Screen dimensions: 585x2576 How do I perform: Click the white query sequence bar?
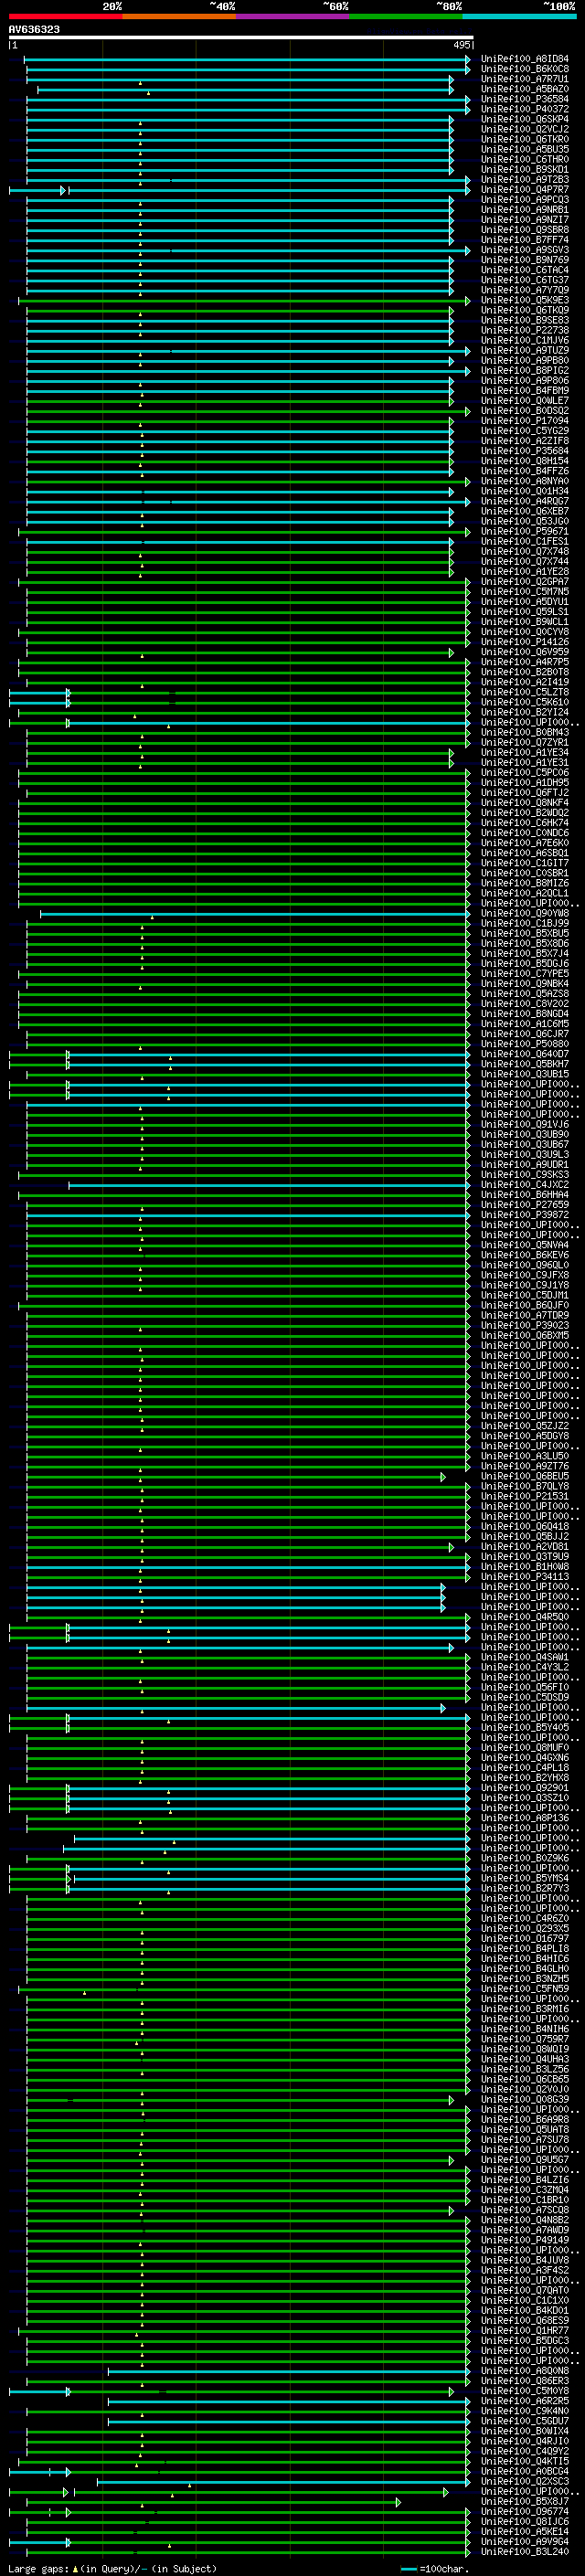point(240,37)
